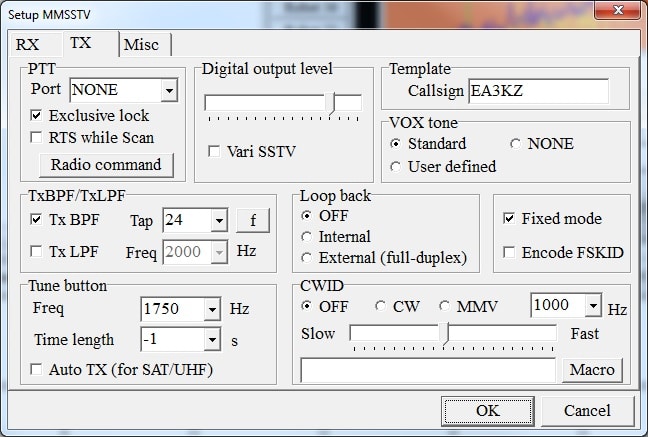Select the MMV option for CWID
Viewport: 648px width, 437px height.
coord(444,306)
